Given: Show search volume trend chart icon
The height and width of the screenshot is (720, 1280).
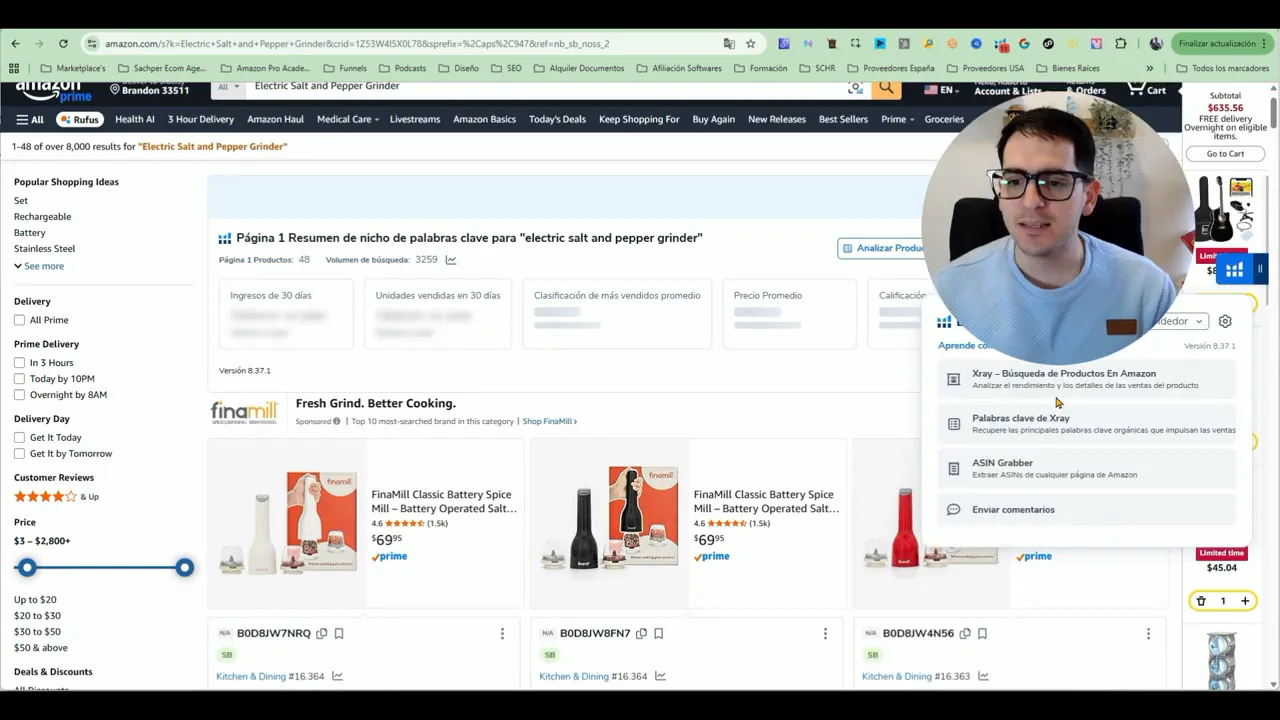Looking at the screenshot, I should pyautogui.click(x=451, y=260).
